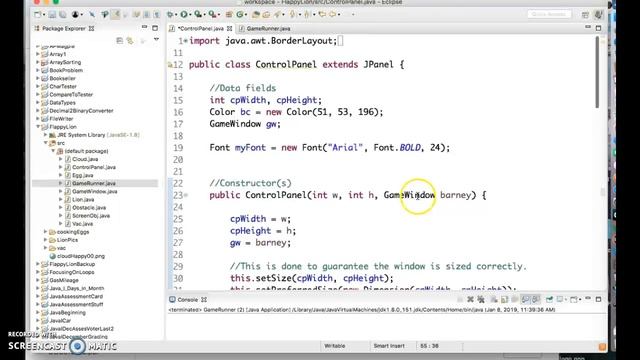Click the Back navigation yellow arrow

[x=322, y=15]
